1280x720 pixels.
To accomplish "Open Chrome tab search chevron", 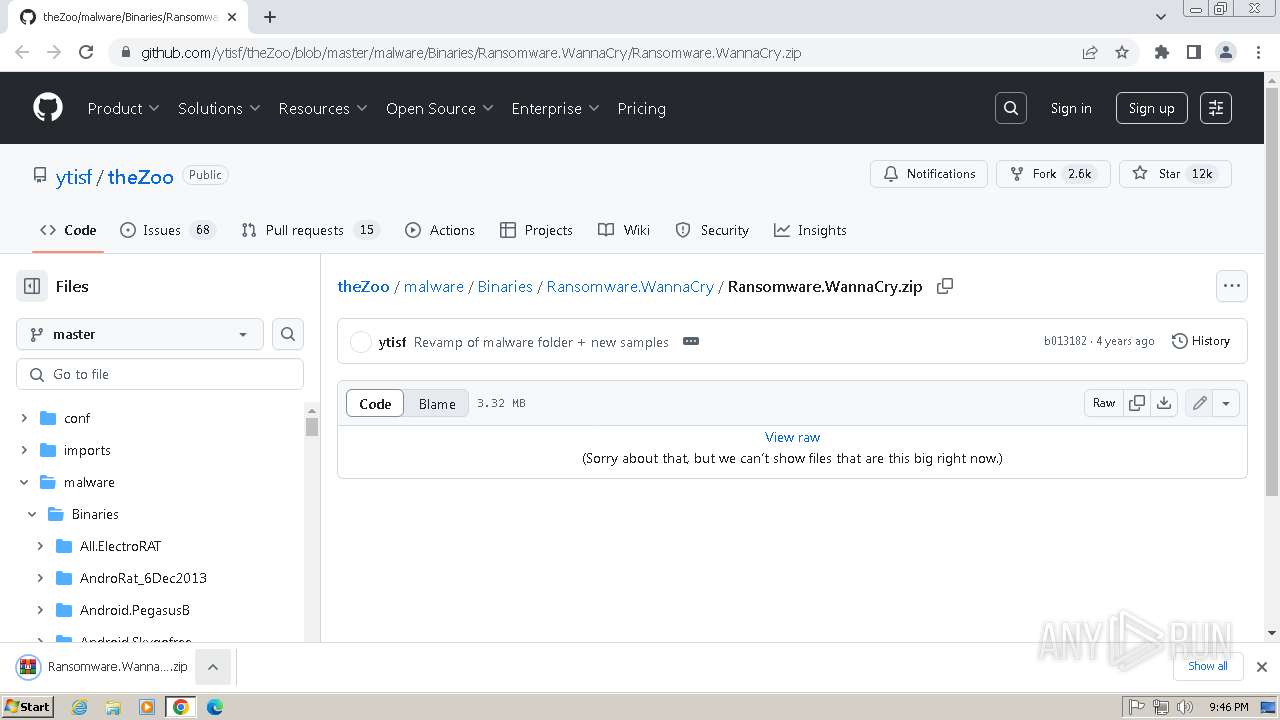I will [x=1160, y=17].
